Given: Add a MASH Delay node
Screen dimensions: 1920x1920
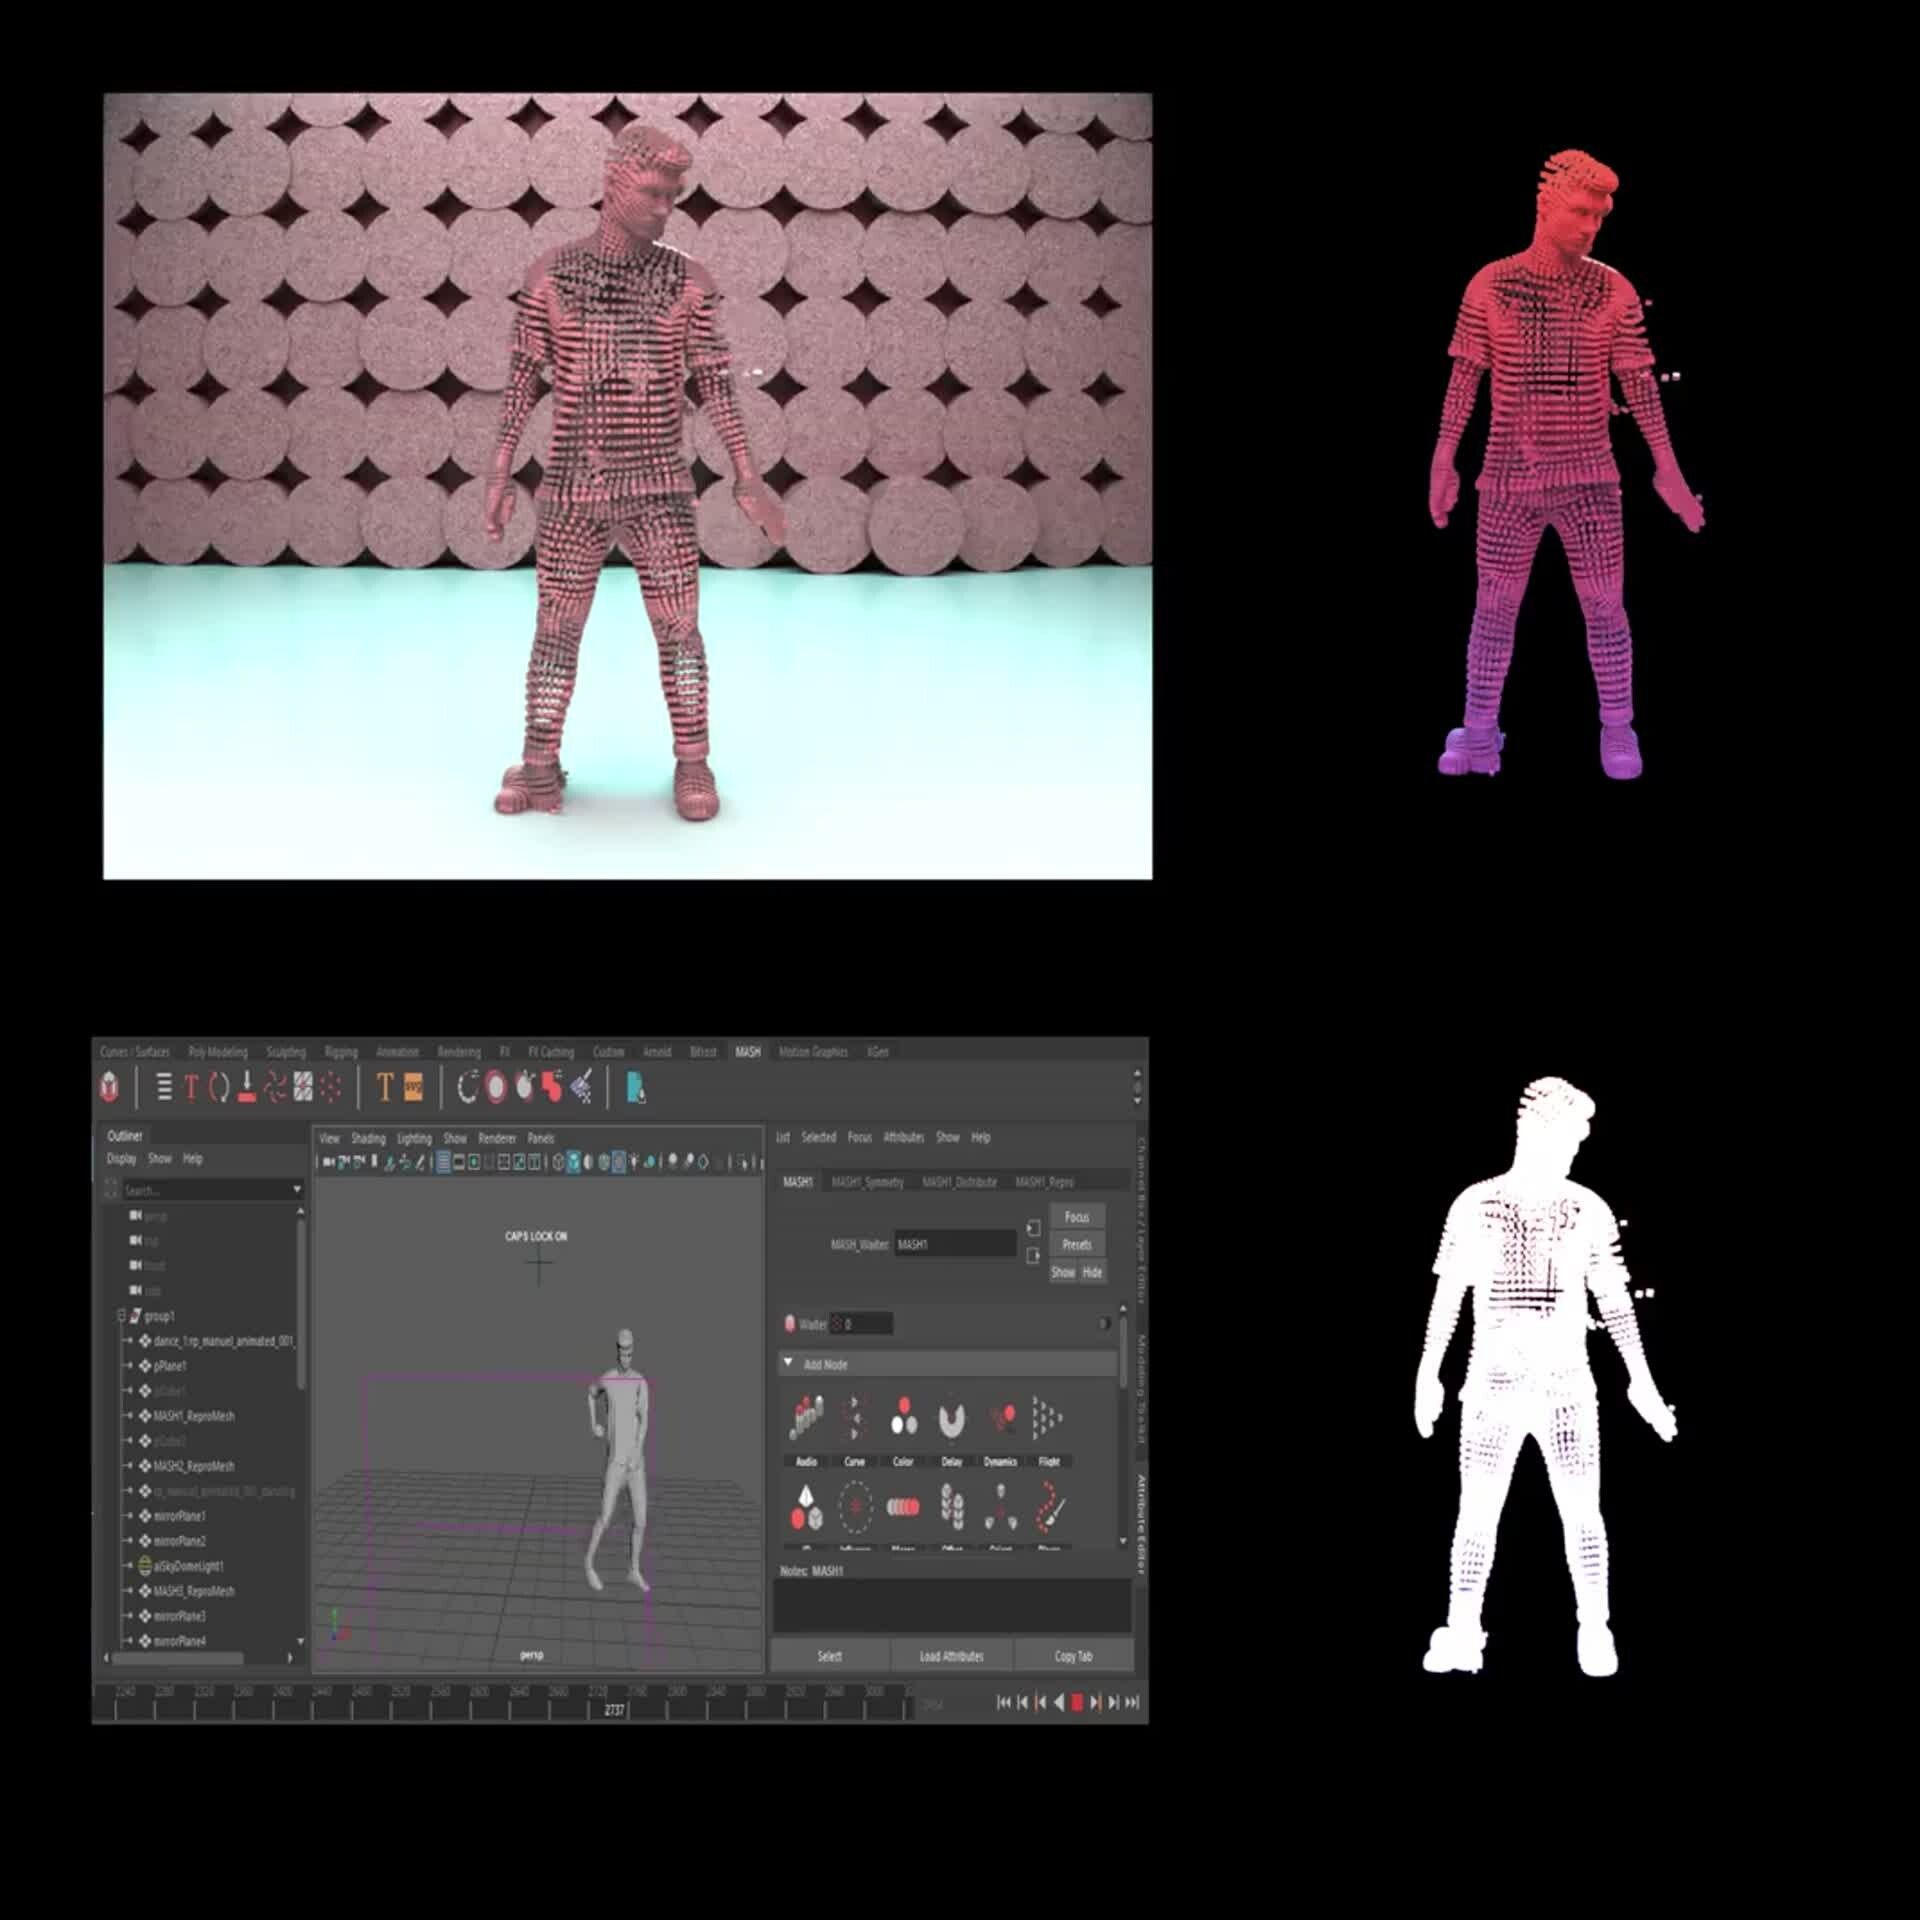Looking at the screenshot, I should 951,1418.
